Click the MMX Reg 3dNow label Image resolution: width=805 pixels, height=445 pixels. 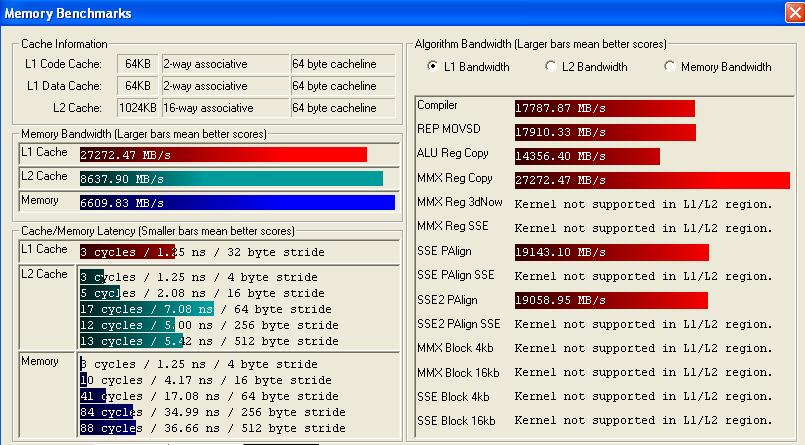click(x=459, y=202)
